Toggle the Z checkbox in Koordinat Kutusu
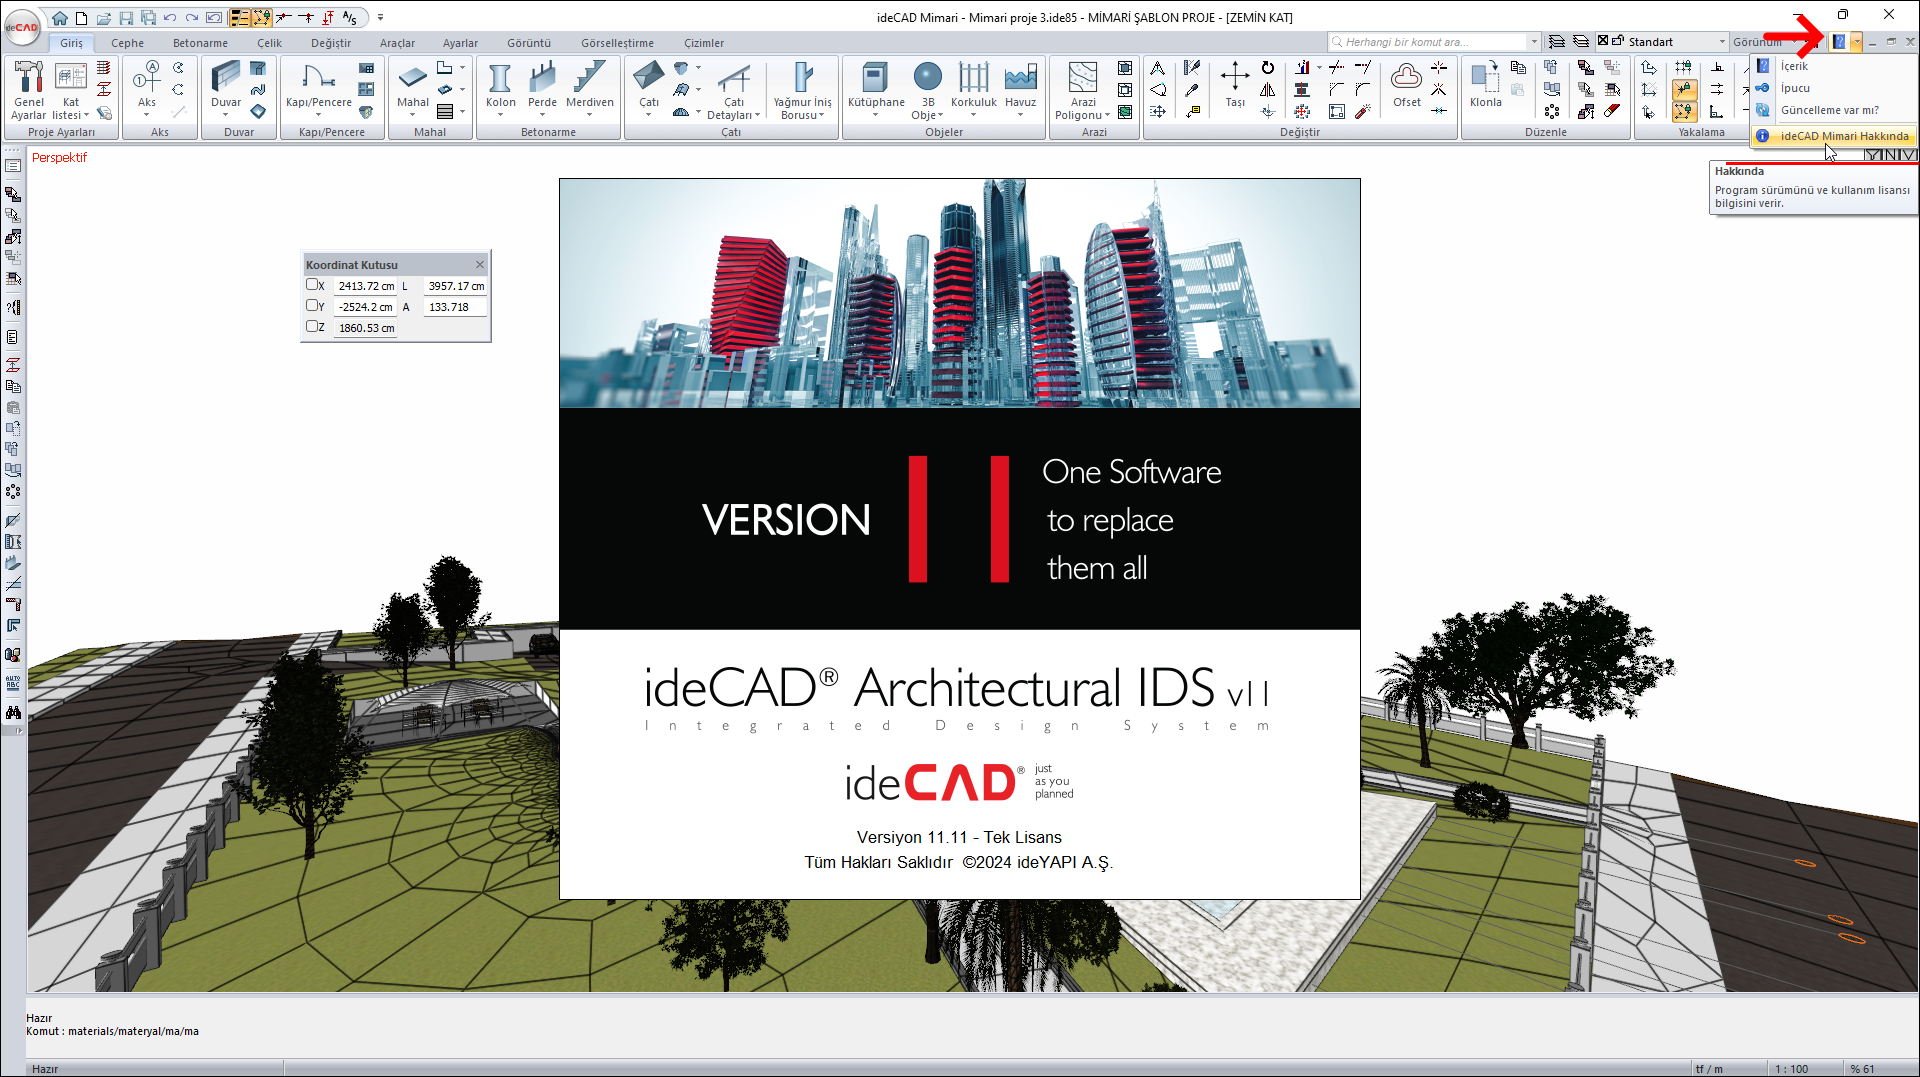This screenshot has width=1920, height=1077. point(312,327)
